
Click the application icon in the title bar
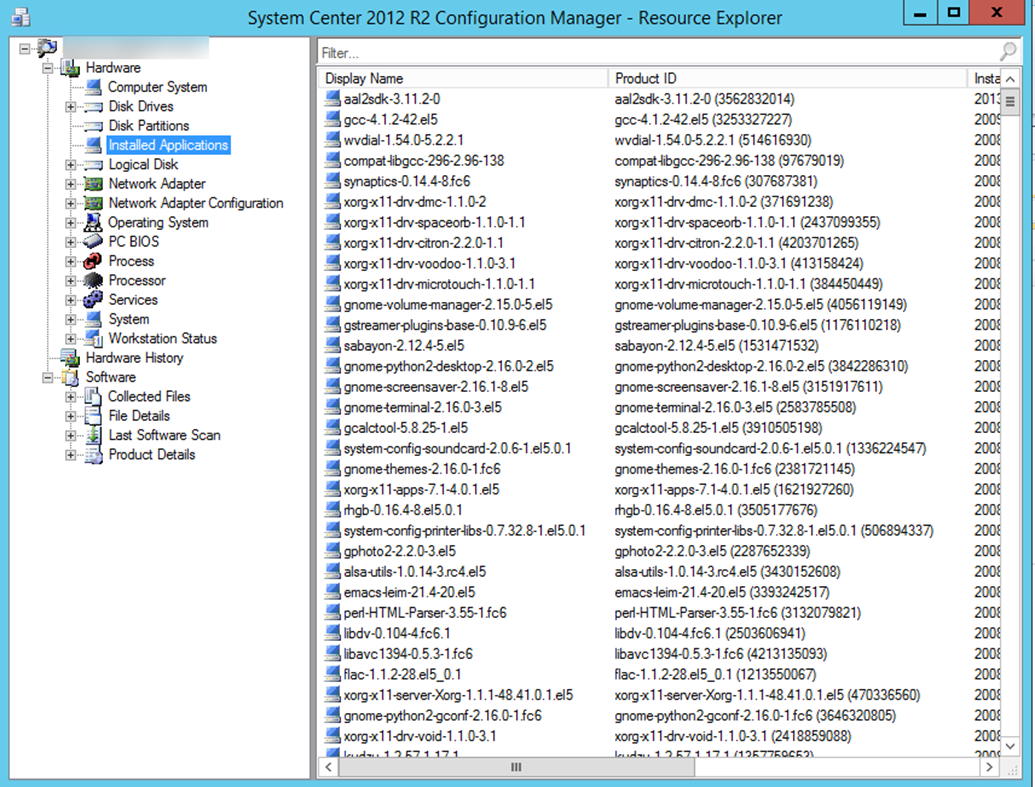coord(20,17)
